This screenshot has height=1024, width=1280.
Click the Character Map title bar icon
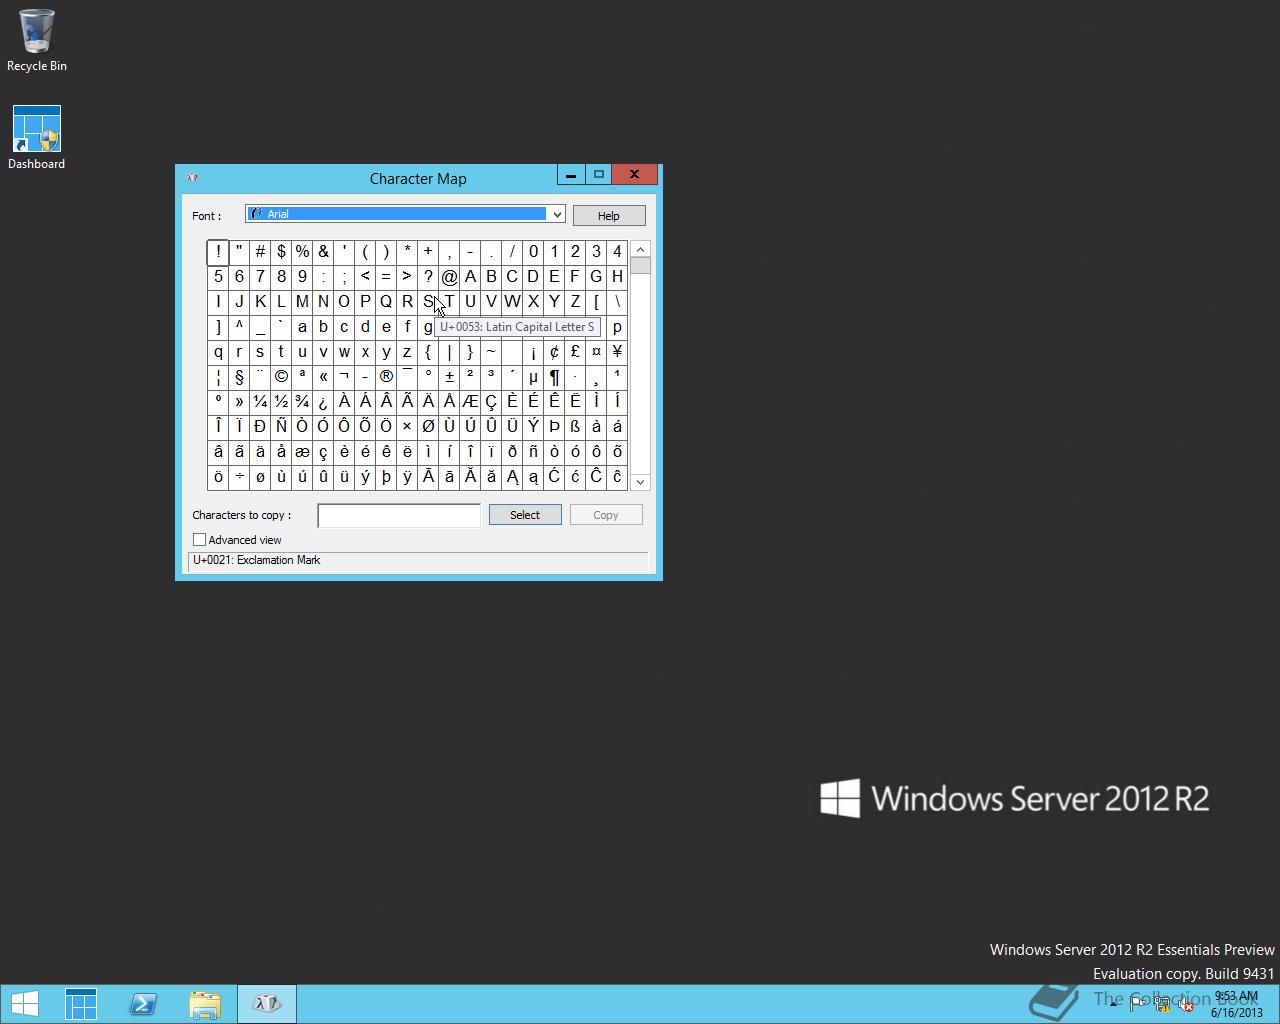click(192, 178)
